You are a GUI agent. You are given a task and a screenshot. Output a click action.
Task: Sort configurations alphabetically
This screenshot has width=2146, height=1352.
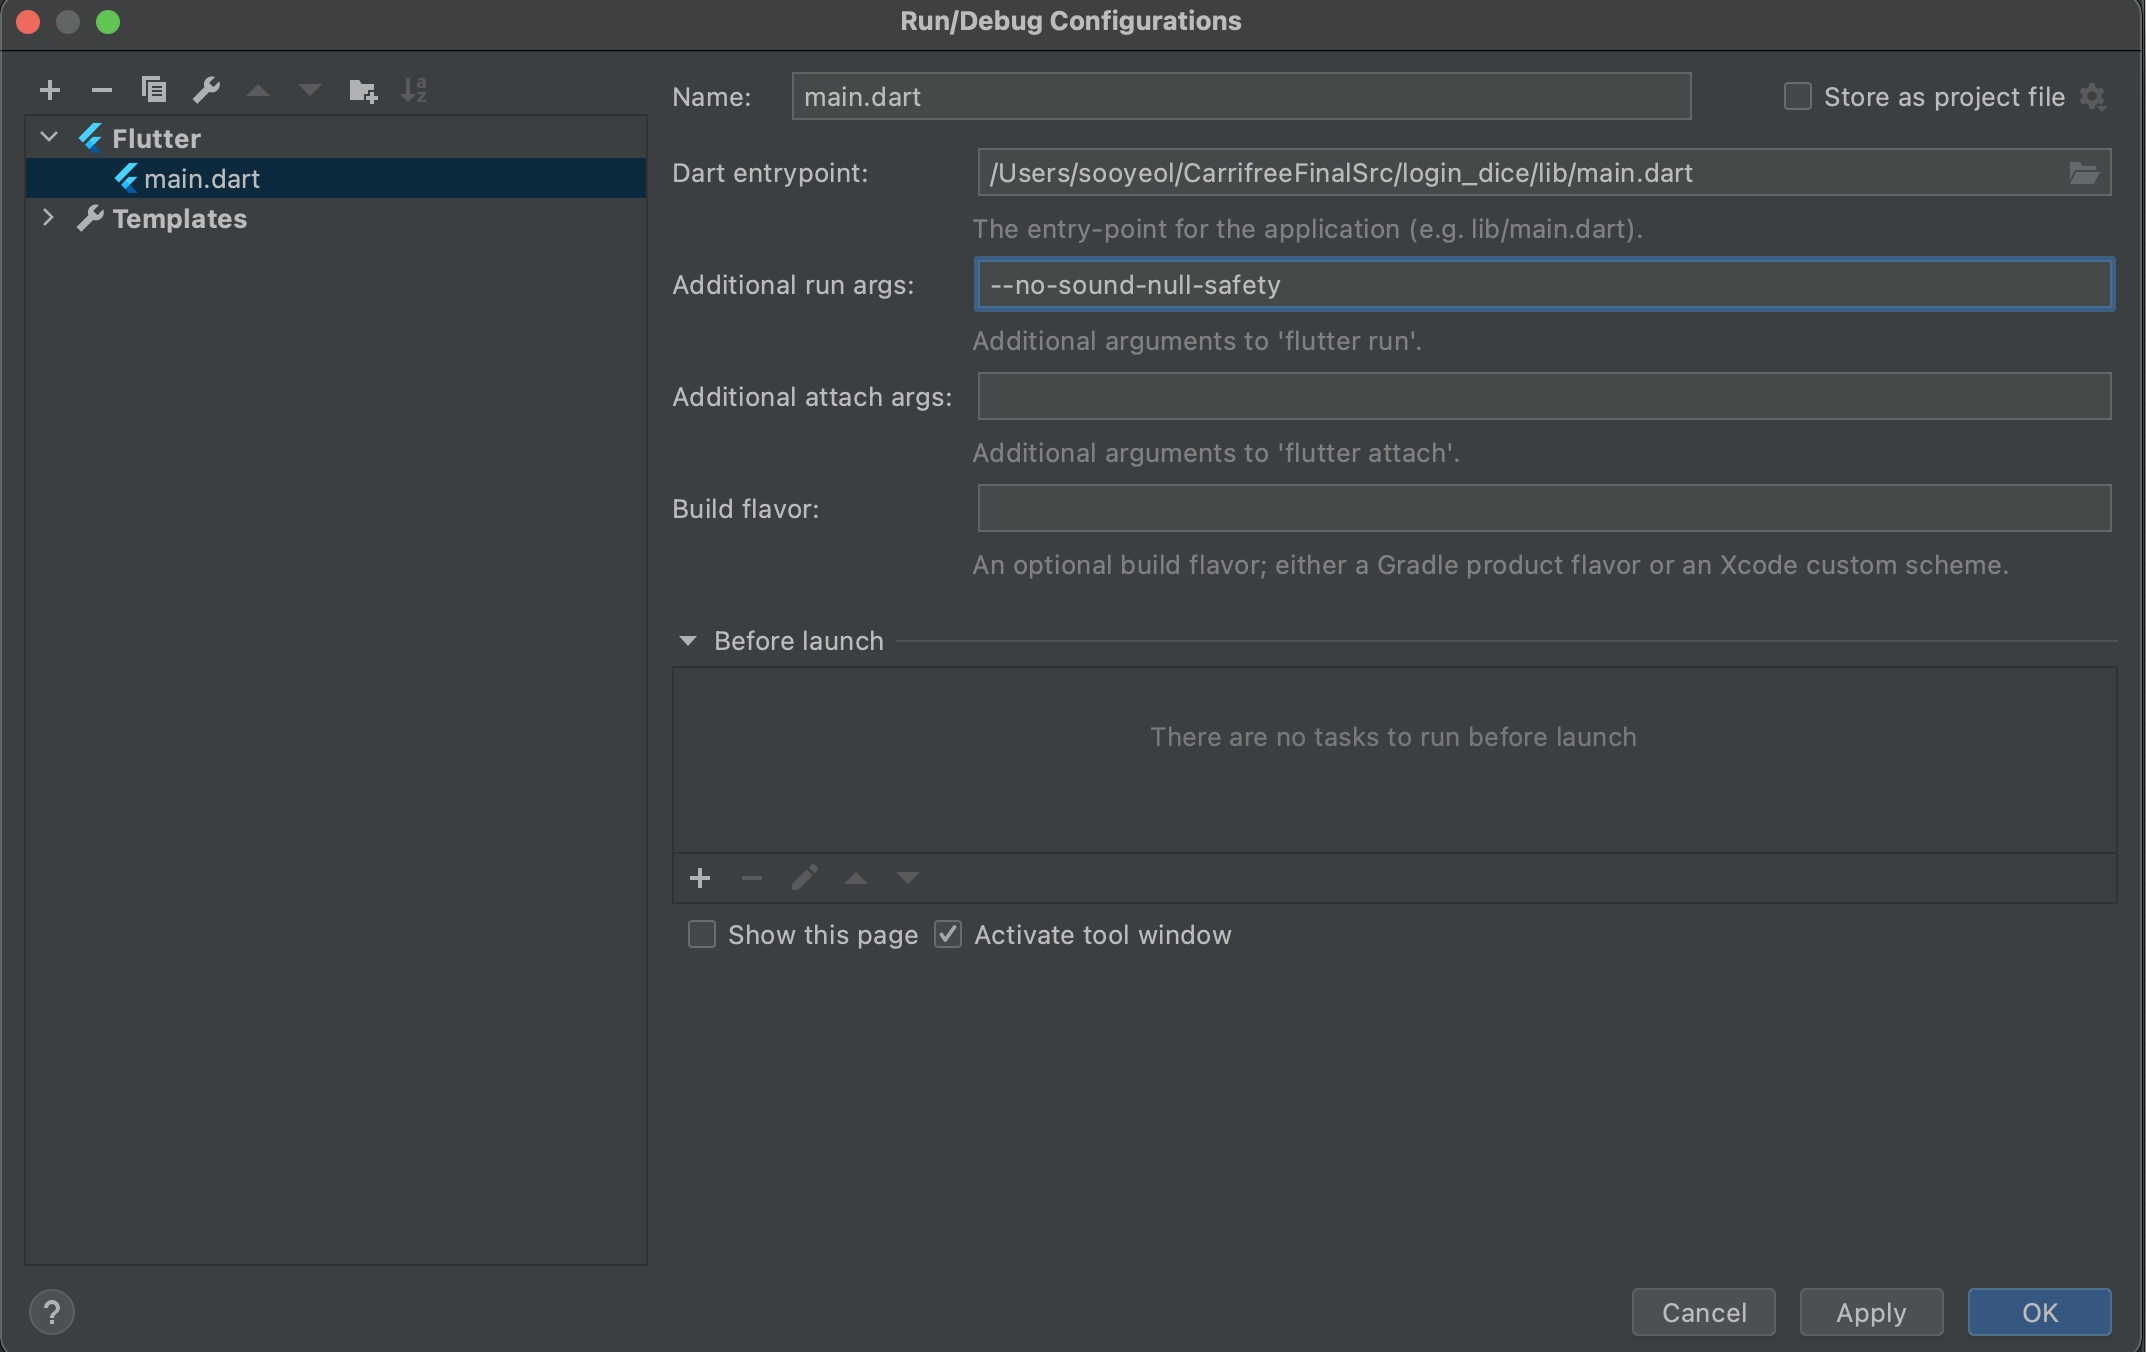(414, 91)
